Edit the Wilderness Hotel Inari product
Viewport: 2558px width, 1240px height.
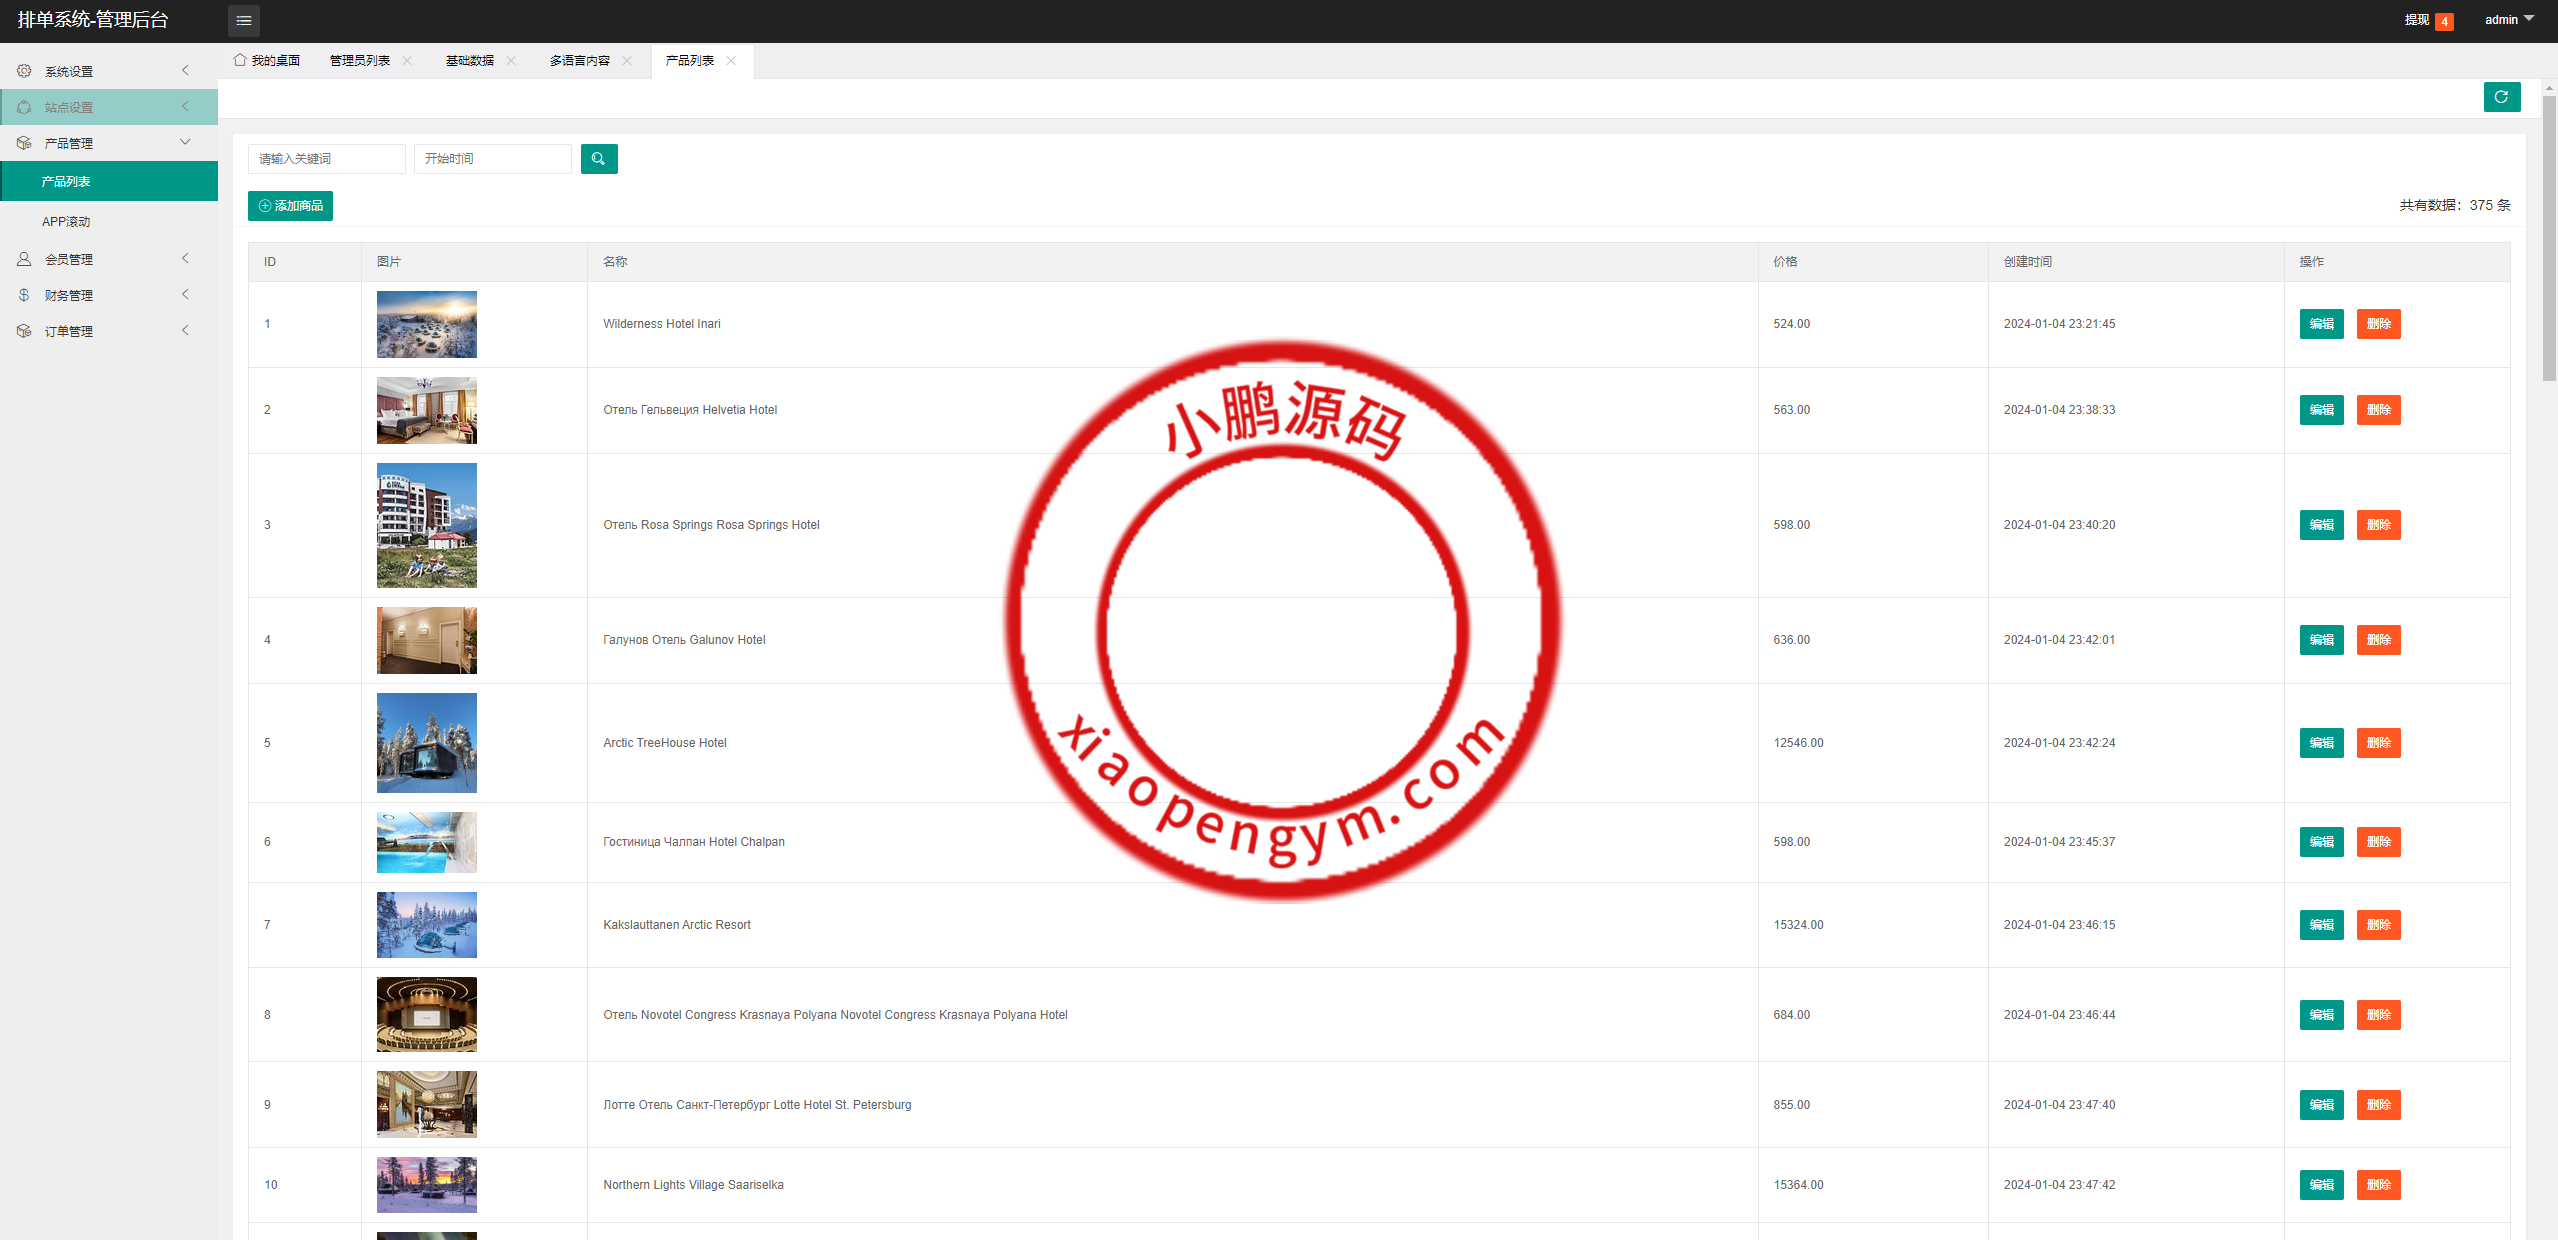click(2321, 324)
